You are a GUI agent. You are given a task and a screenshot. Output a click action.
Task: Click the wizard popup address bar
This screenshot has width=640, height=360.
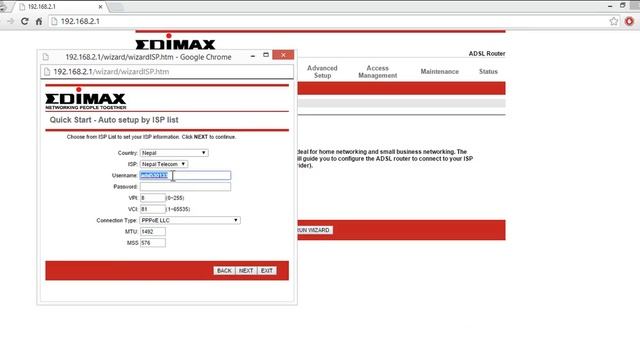click(167, 72)
